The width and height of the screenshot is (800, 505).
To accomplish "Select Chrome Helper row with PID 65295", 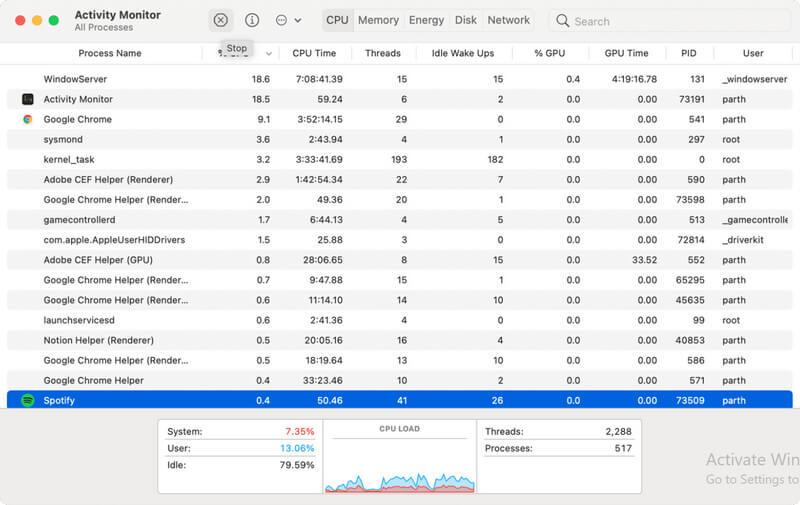I will (399, 280).
